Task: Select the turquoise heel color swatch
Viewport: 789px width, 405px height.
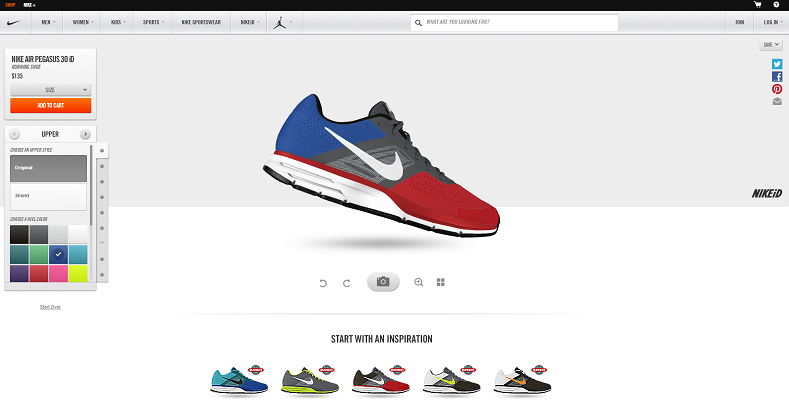Action: coord(78,254)
